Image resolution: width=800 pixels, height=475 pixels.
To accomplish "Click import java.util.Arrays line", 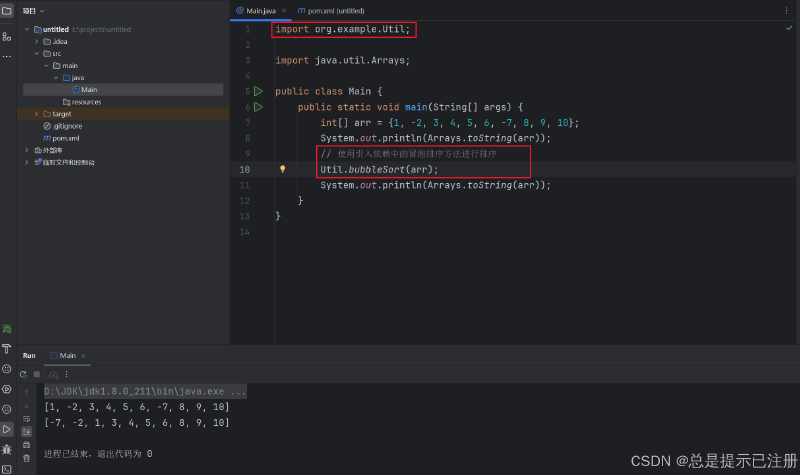I will pos(342,61).
